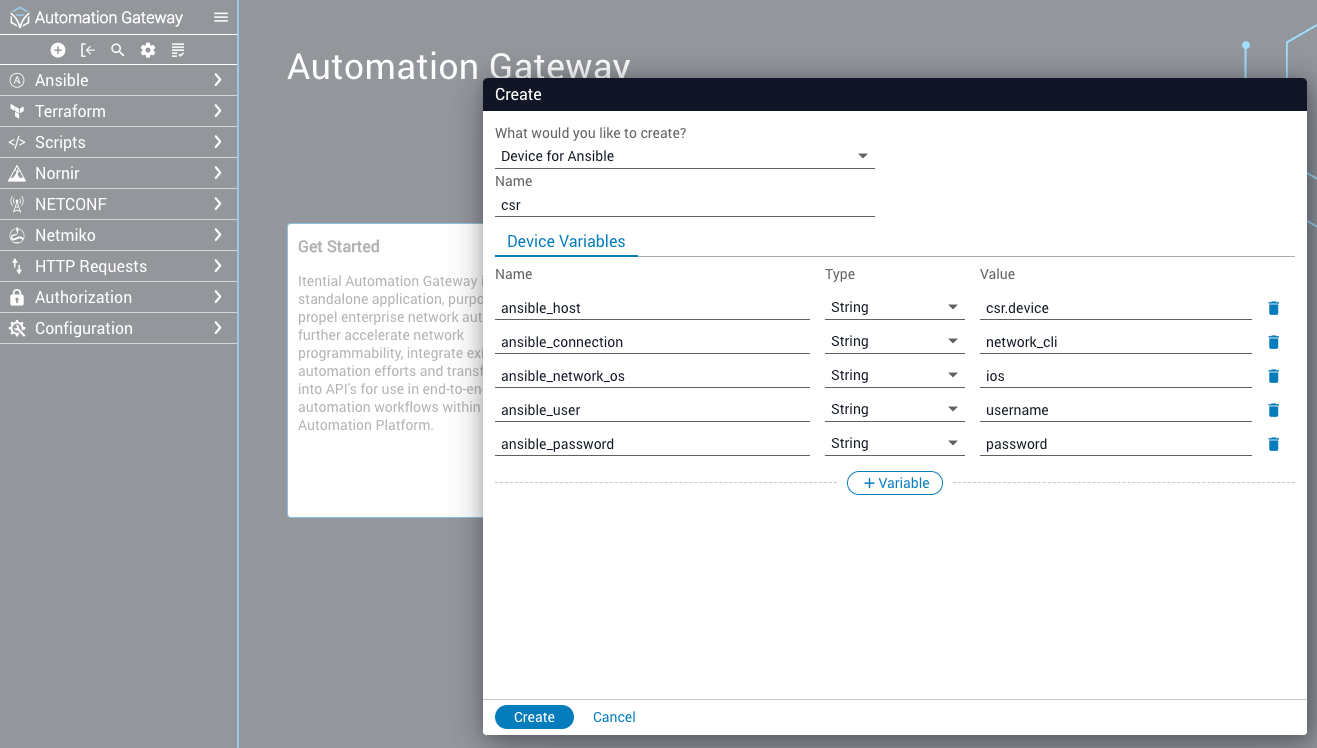Expand the HTTP Requests sidebar item

tap(118, 266)
